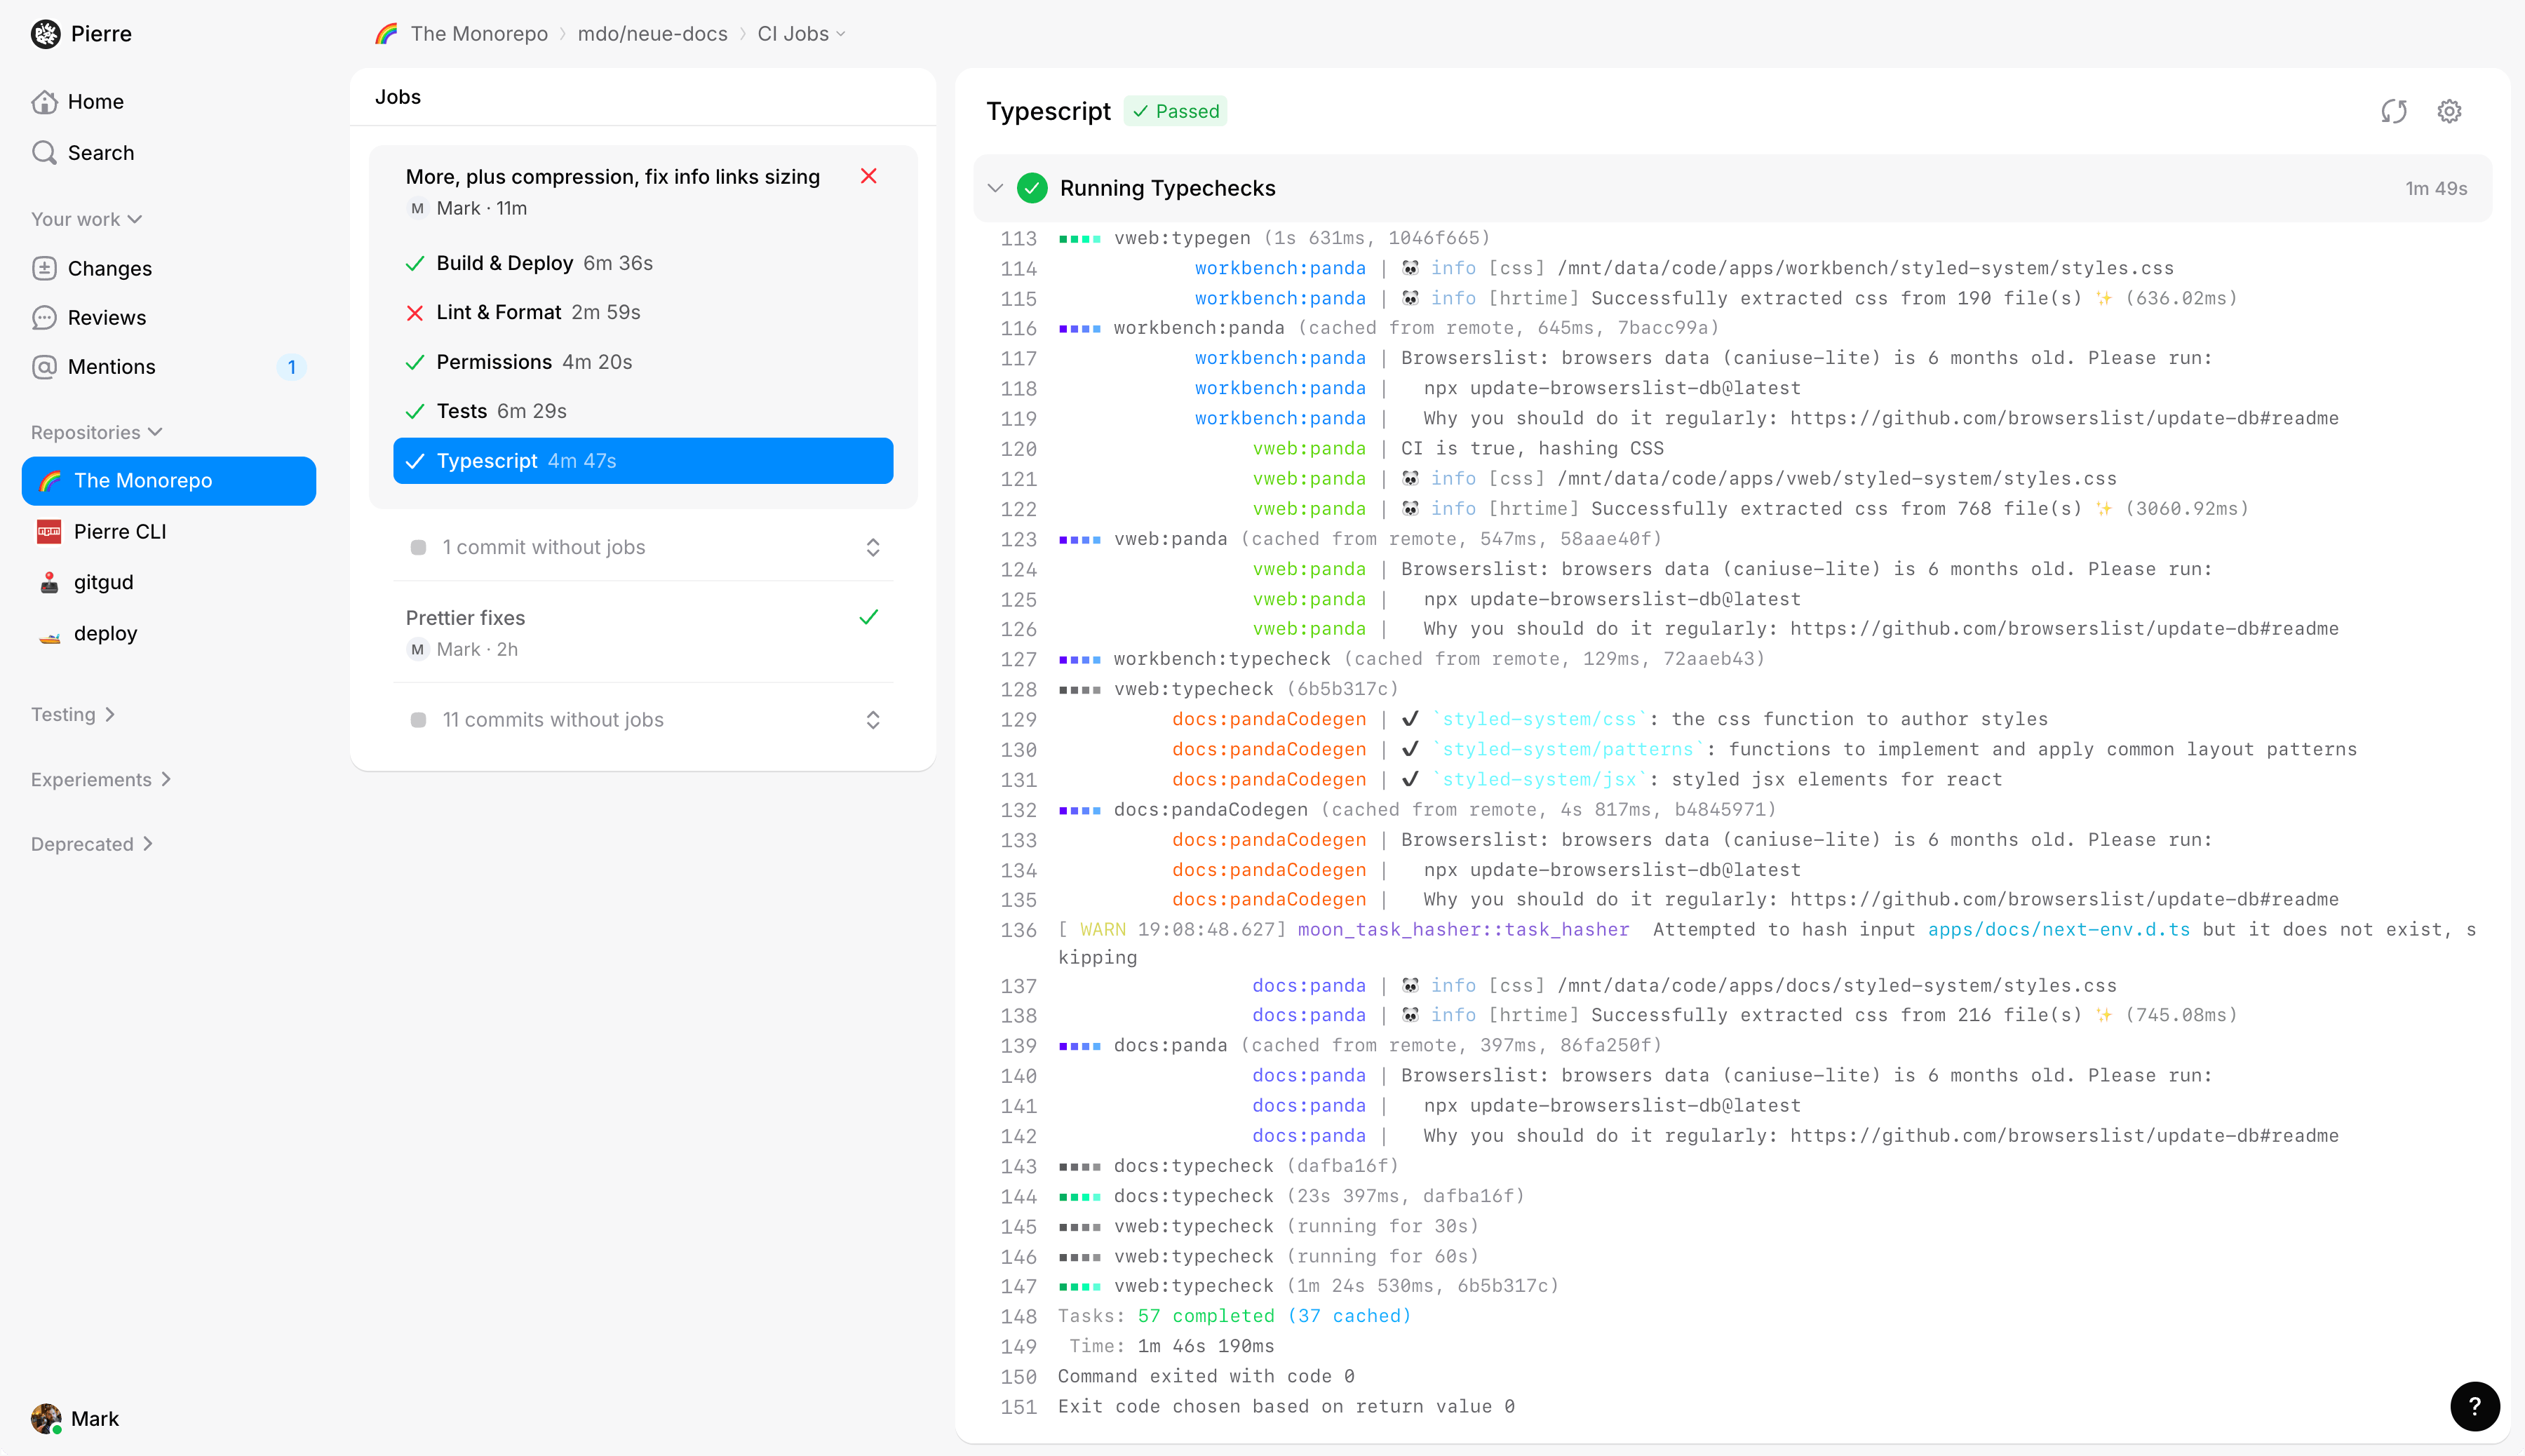Click the apps/docs/next-env.d.ts link
Viewport: 2525px width, 1456px height.
2058,929
